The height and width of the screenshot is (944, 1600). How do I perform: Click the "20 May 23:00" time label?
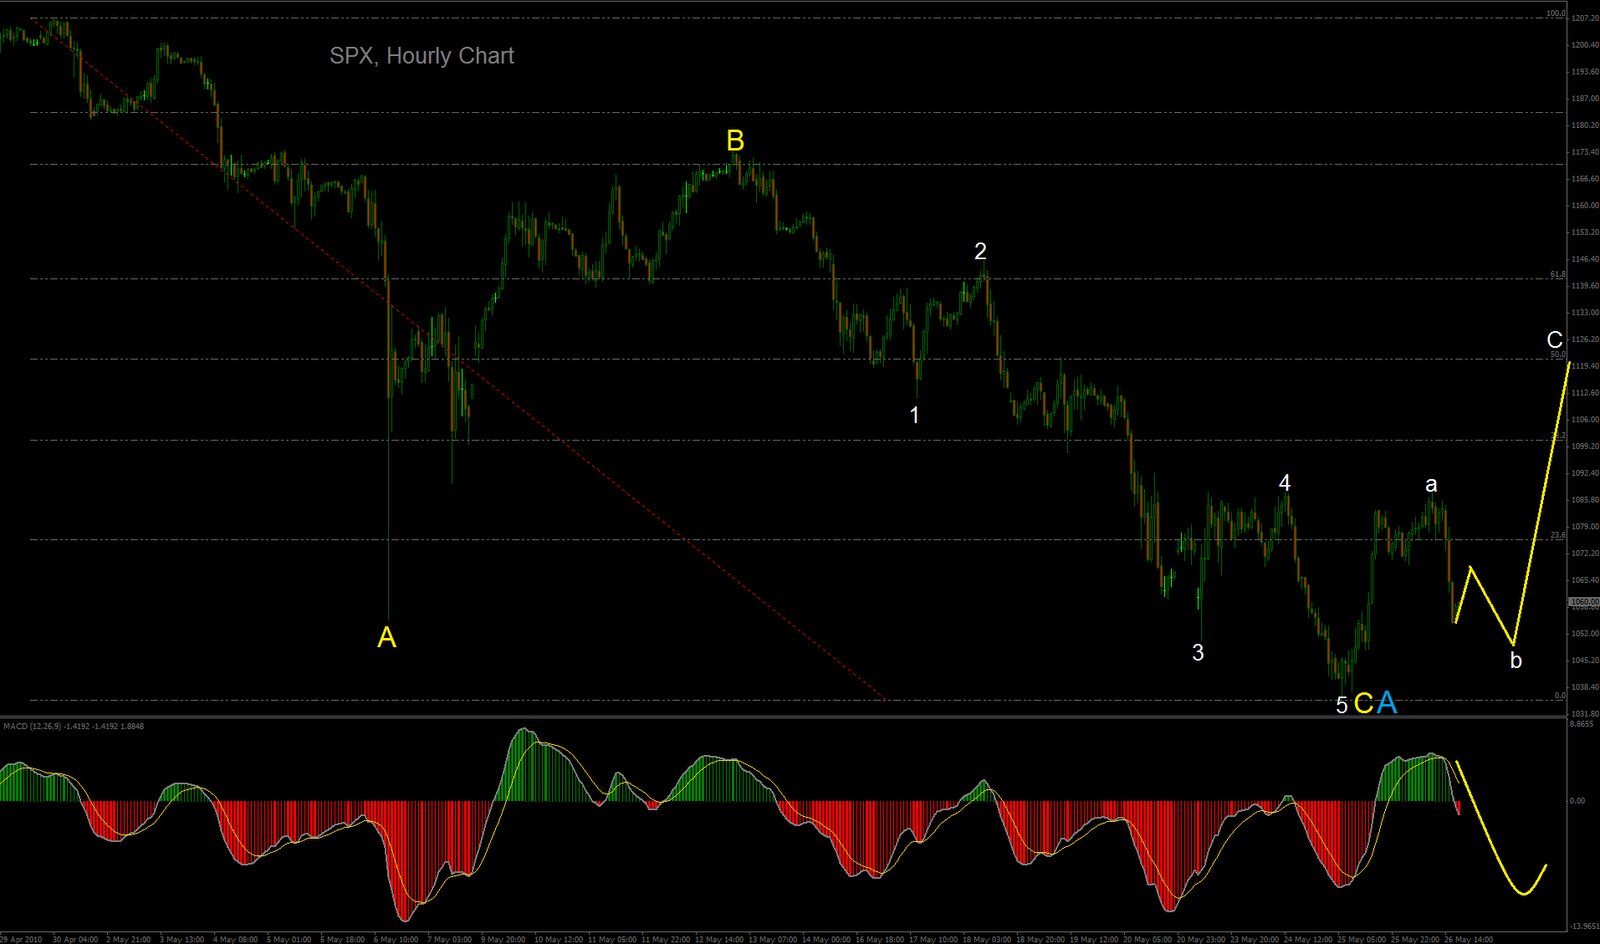click(1201, 939)
